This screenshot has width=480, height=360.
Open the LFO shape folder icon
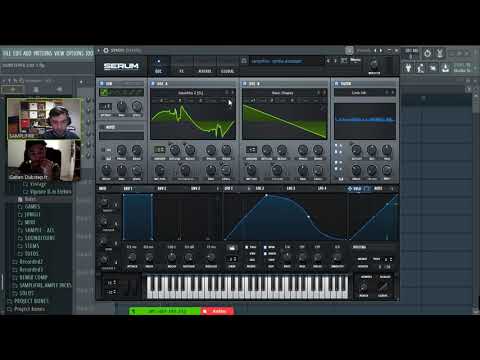(x=231, y=248)
